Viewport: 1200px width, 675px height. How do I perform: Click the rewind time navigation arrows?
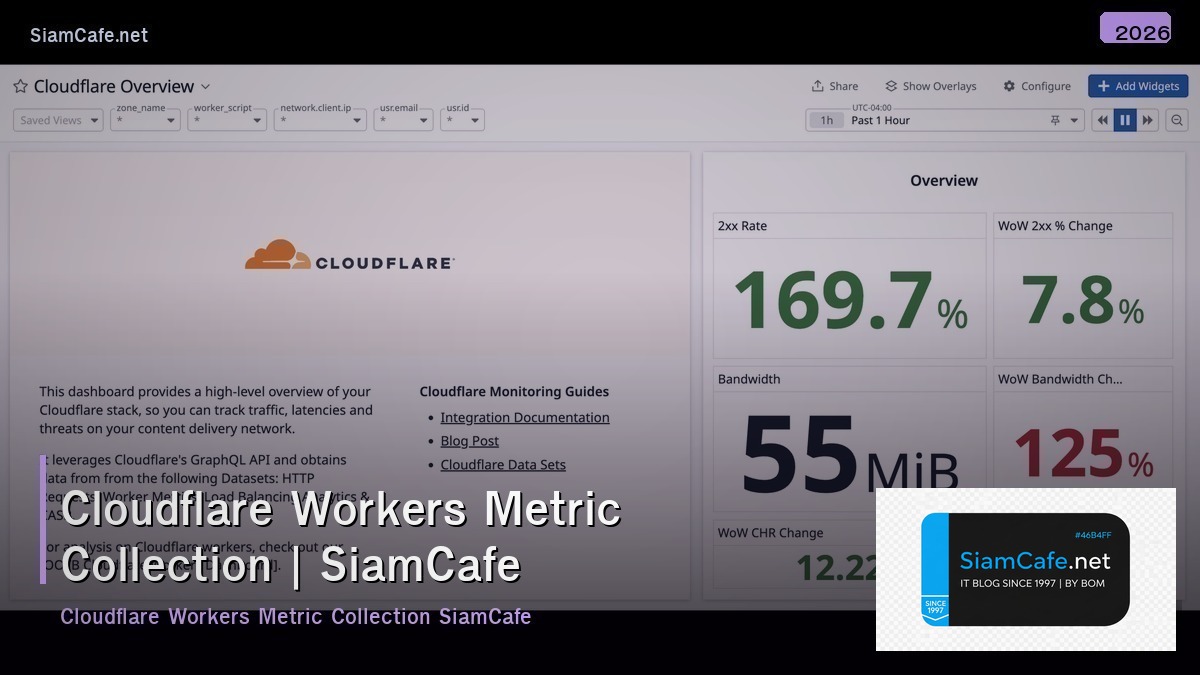[x=1102, y=119]
